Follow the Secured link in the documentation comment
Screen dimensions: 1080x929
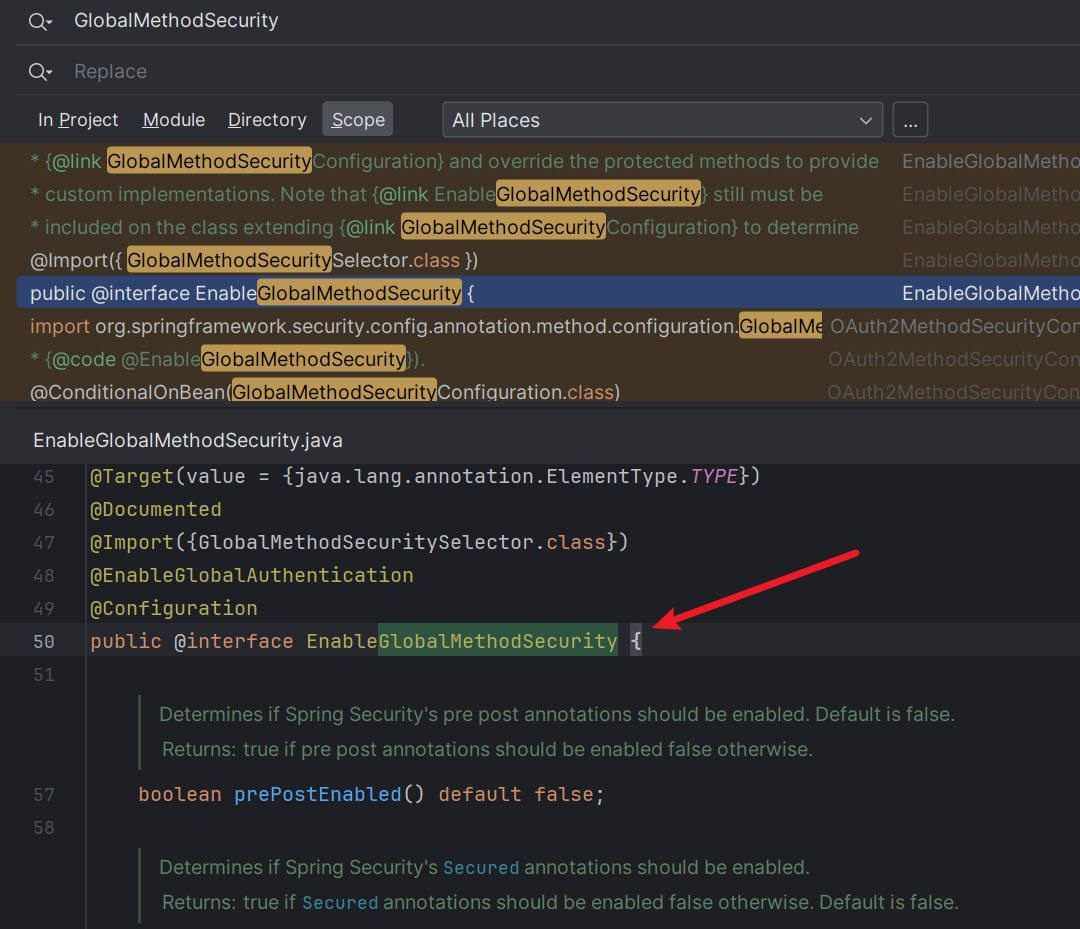481,868
